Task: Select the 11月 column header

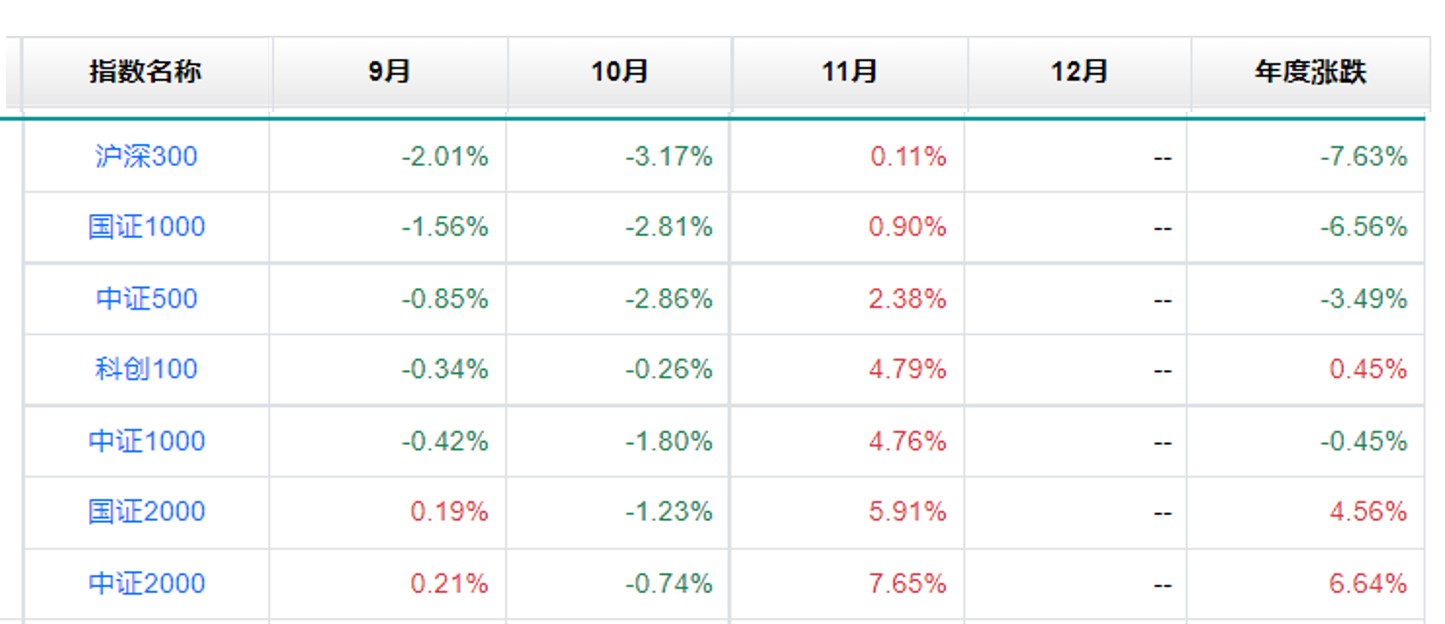Action: [849, 72]
